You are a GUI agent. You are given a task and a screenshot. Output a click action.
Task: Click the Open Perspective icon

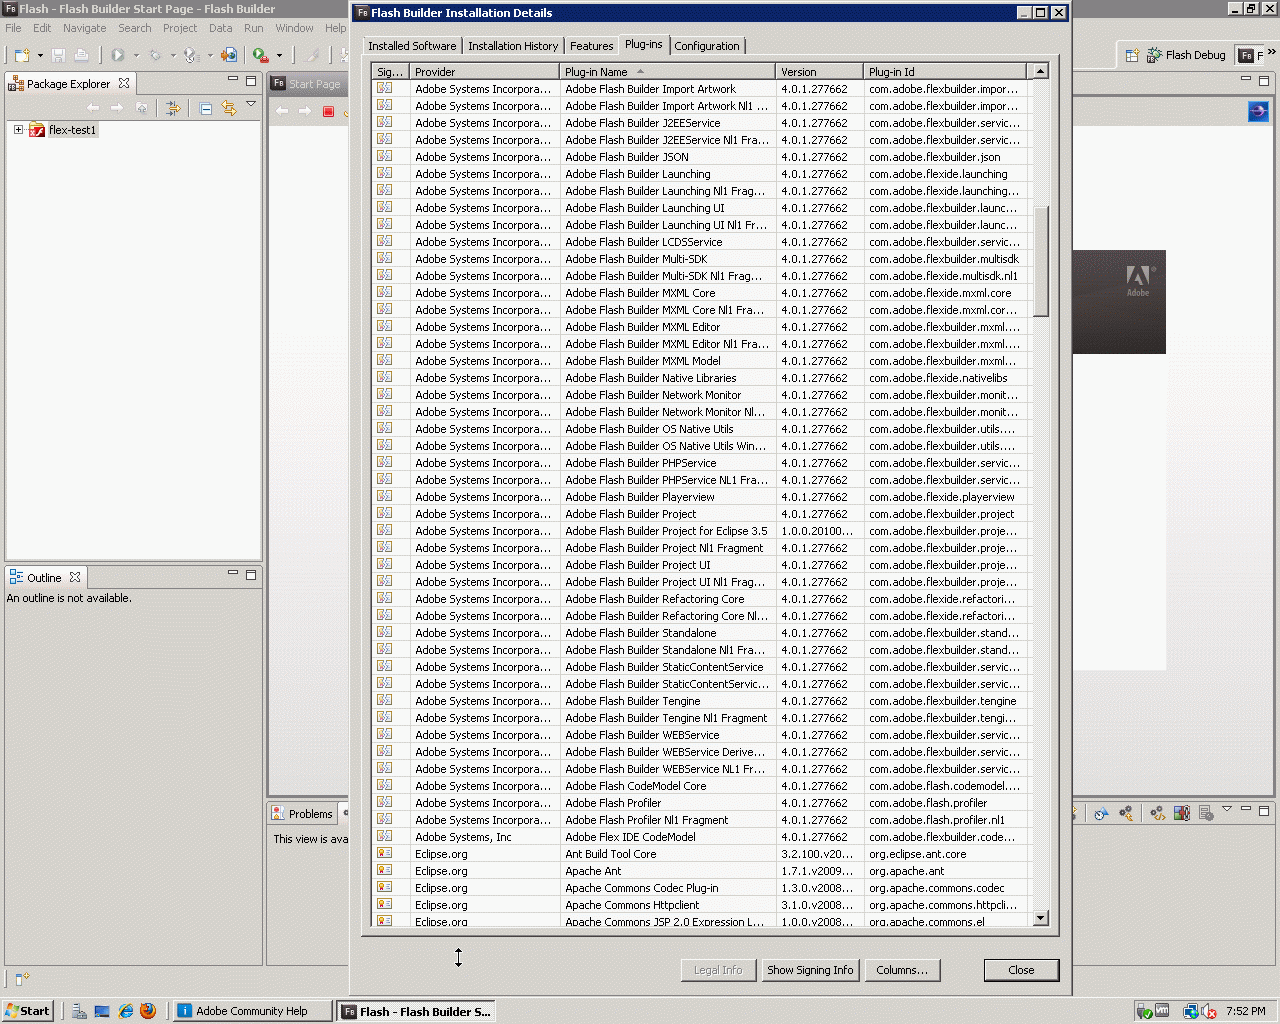[1132, 55]
